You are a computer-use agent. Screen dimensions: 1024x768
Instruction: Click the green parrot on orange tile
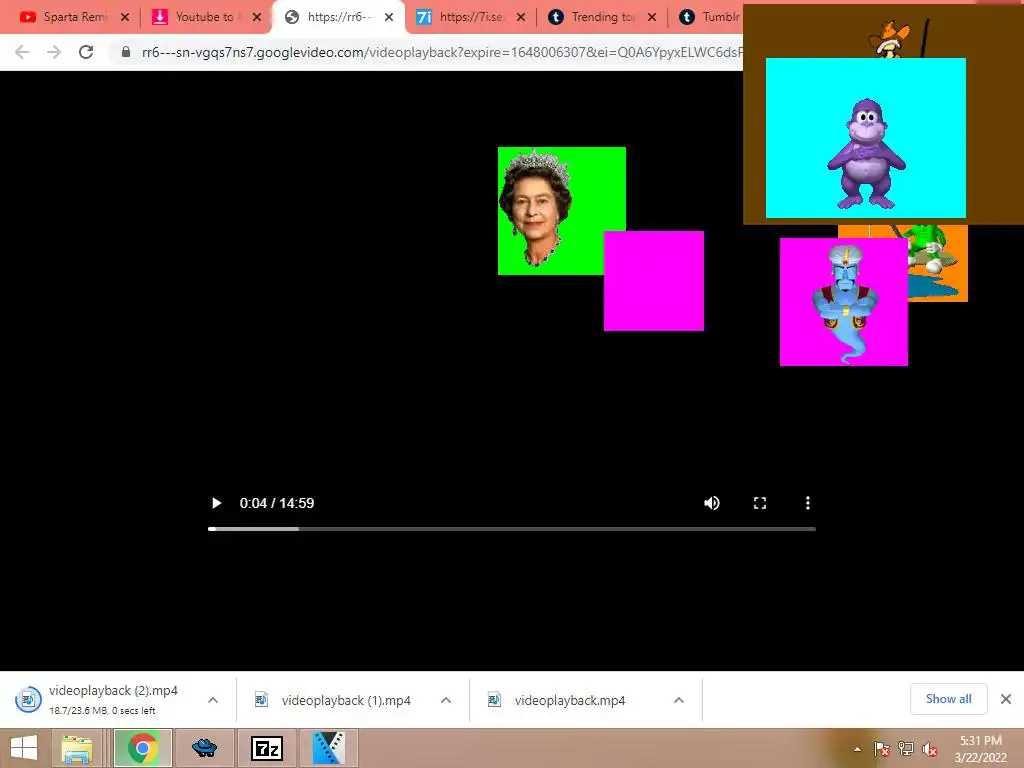(x=937, y=263)
